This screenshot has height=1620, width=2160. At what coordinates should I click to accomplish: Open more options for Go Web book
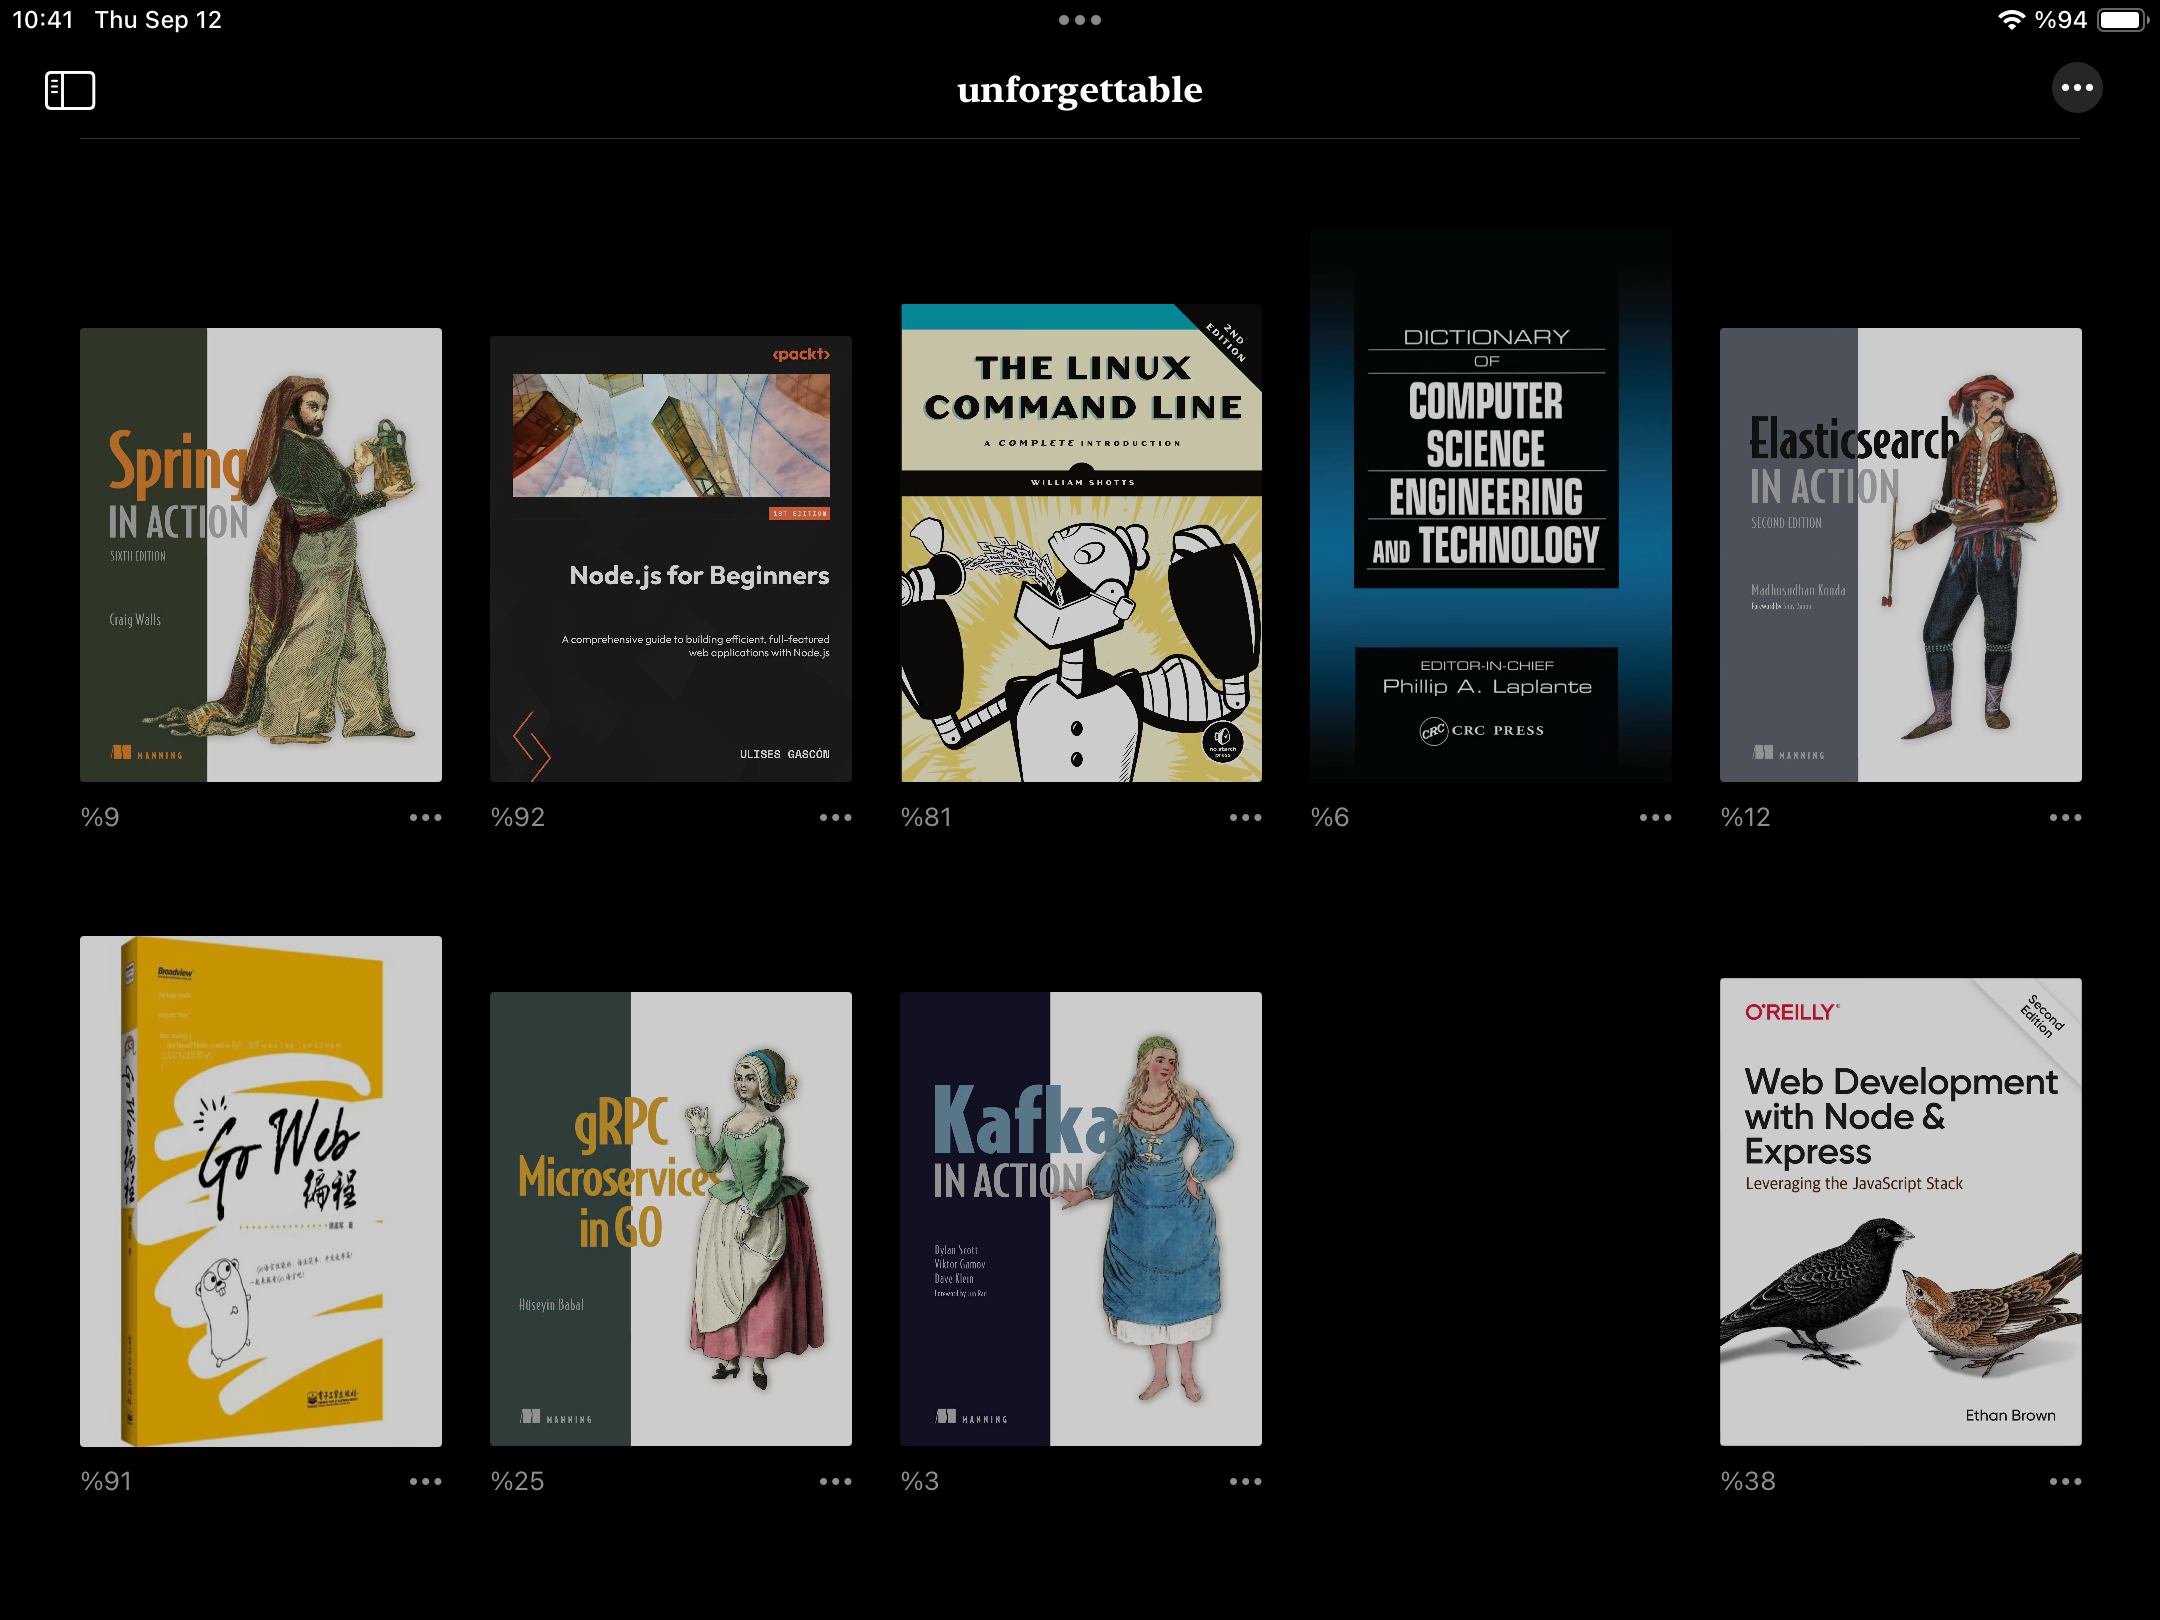[x=425, y=1482]
